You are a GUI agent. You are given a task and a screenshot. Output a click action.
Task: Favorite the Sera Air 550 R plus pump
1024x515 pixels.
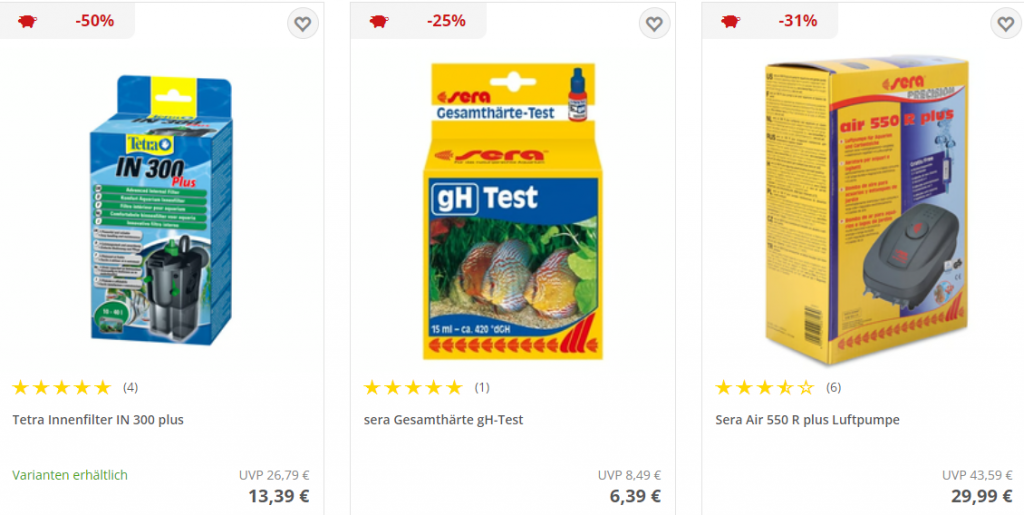(1005, 24)
